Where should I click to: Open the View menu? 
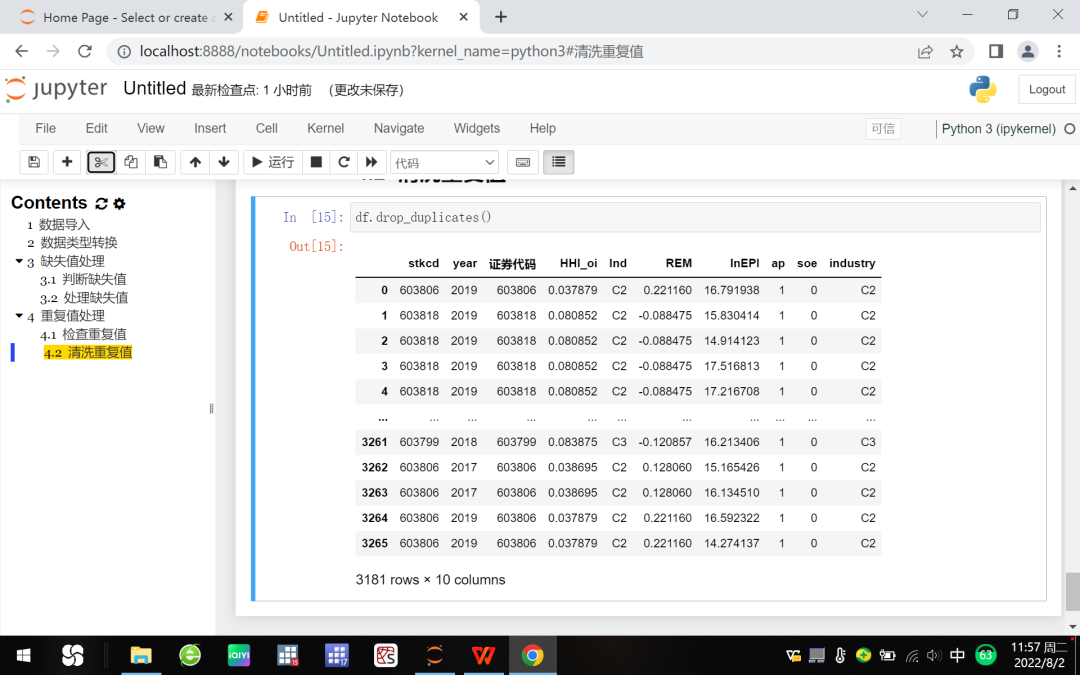pos(151,128)
